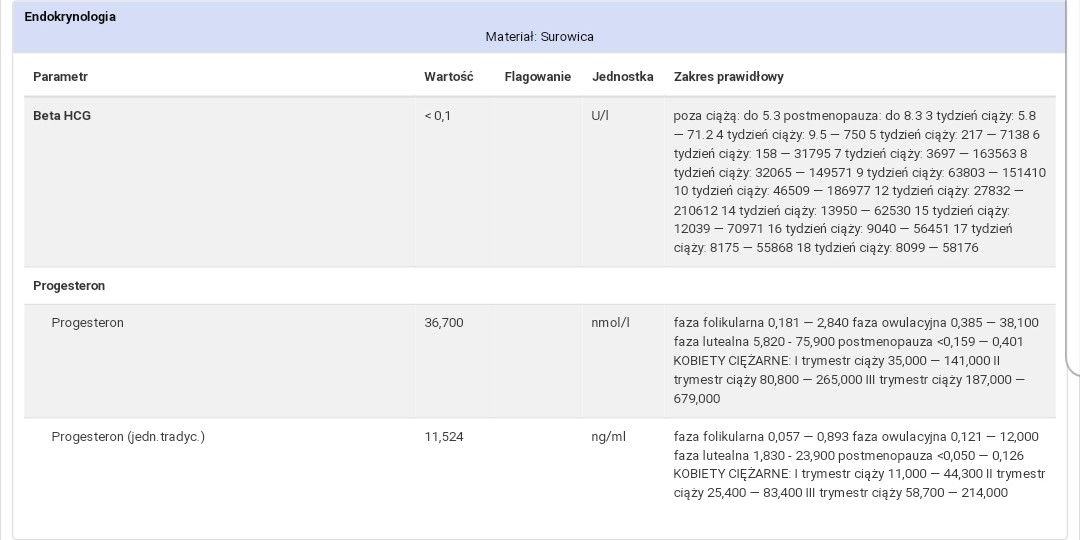Image resolution: width=1080 pixels, height=540 pixels.
Task: Click the Zakres prawidłowy column header
Action: (x=728, y=77)
